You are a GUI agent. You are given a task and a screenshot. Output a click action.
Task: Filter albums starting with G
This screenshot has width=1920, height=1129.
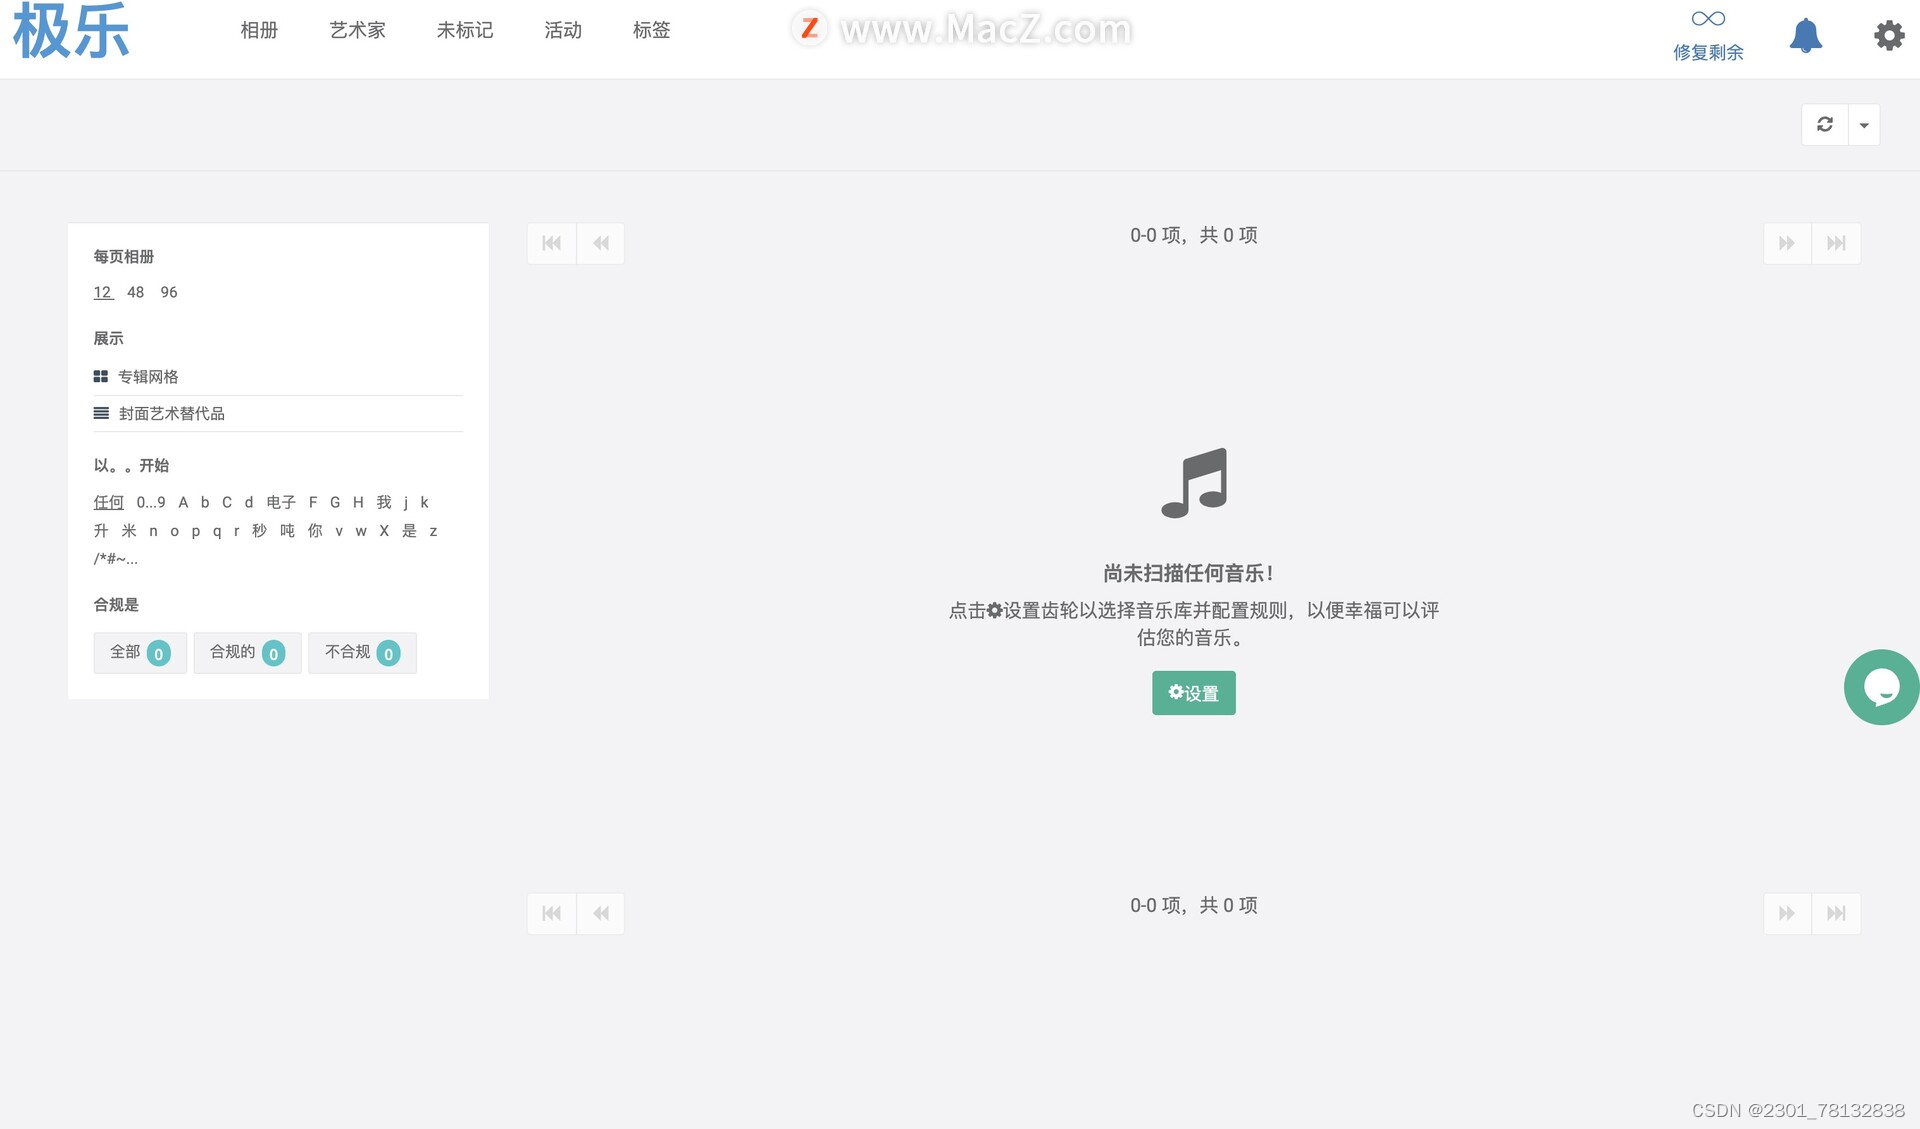(335, 502)
